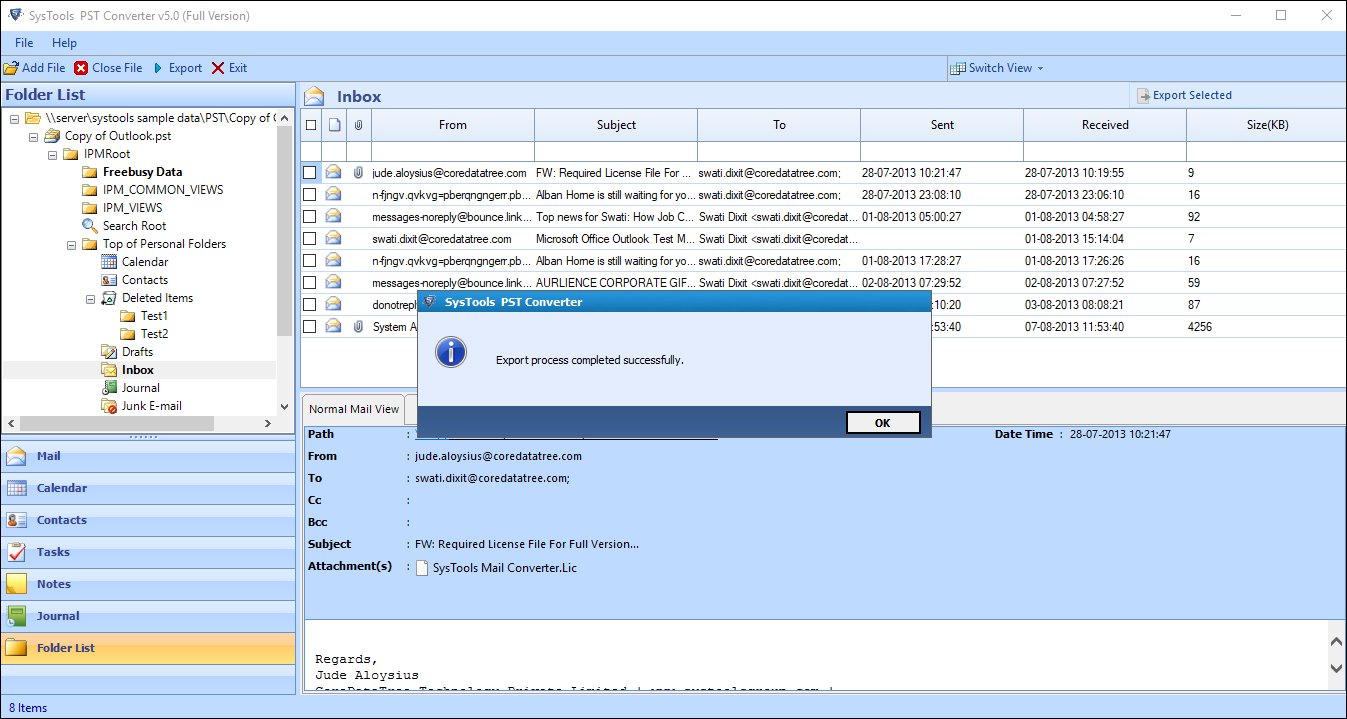Click the Exit X icon in toolbar
This screenshot has width=1347, height=719.
(x=218, y=68)
